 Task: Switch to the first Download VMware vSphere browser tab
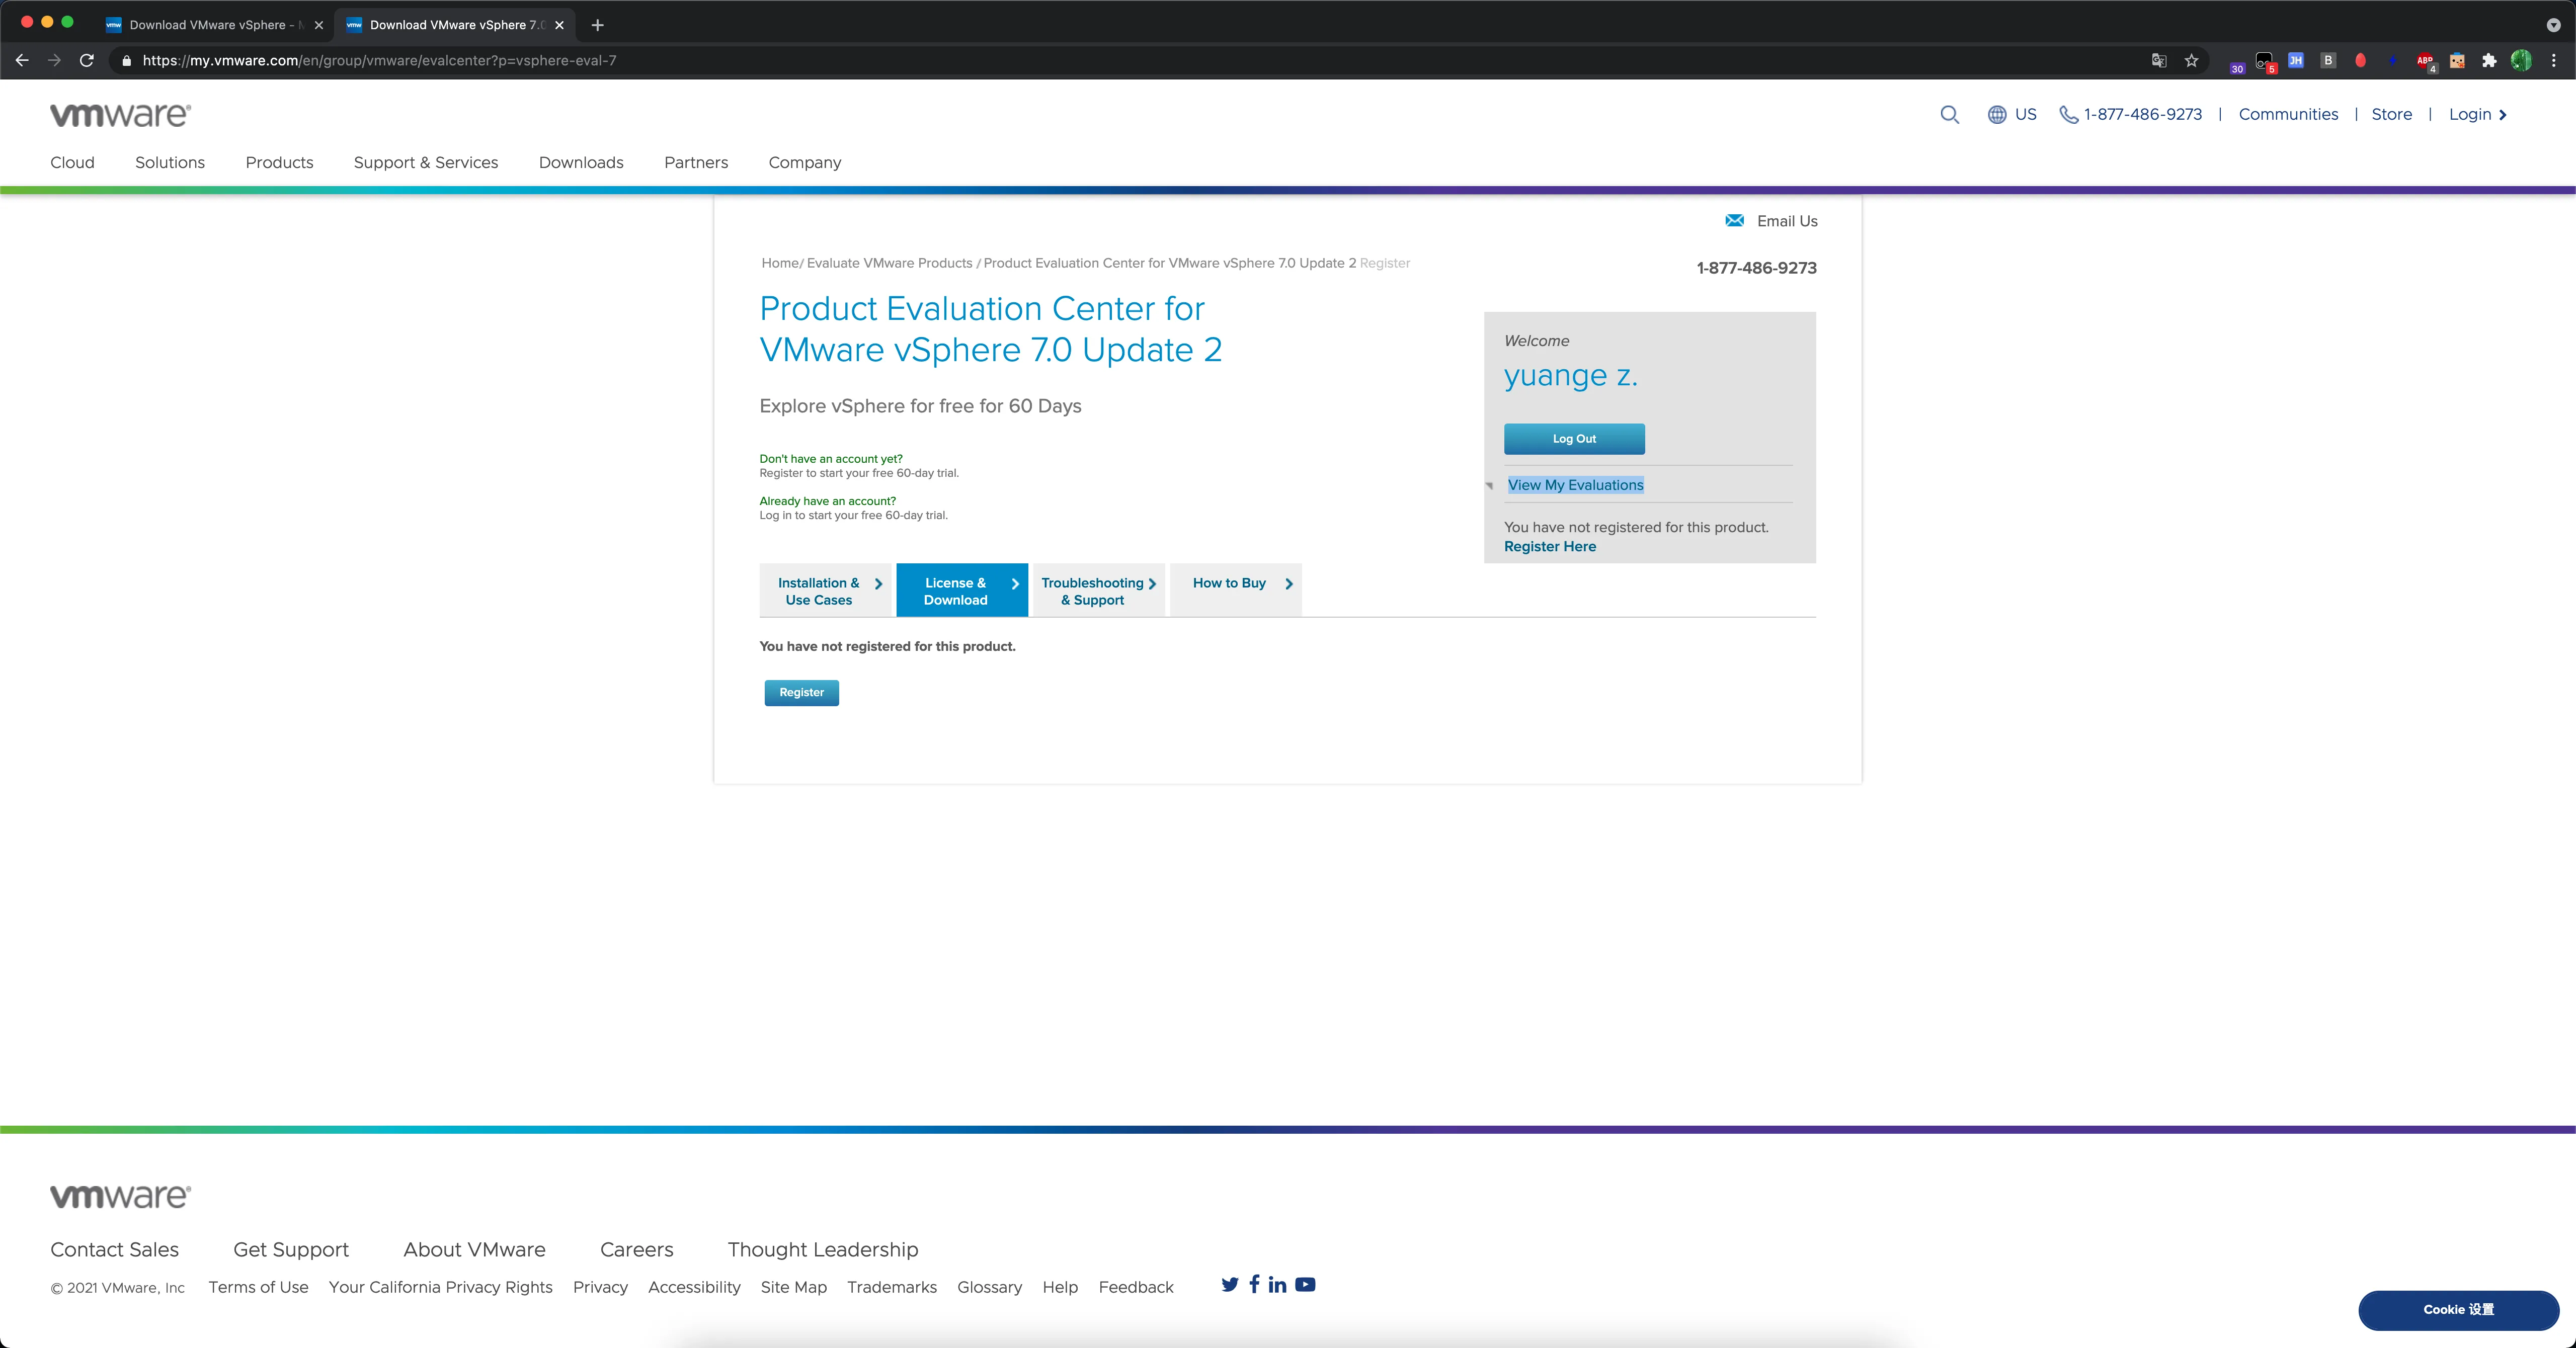[x=215, y=25]
